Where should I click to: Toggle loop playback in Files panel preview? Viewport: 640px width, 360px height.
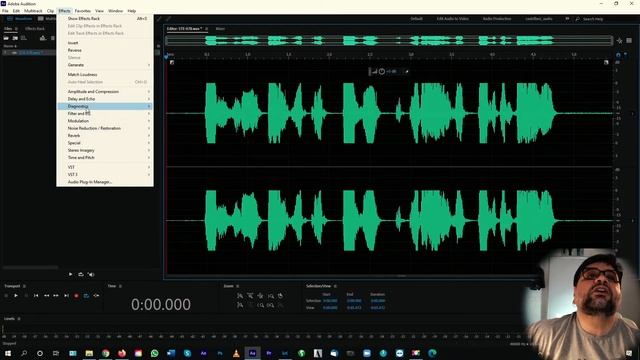[x=81, y=274]
